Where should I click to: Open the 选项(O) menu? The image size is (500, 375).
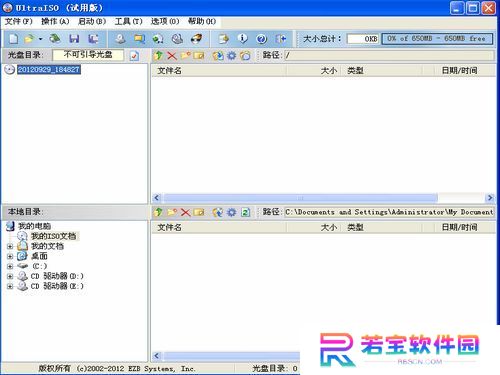click(165, 21)
